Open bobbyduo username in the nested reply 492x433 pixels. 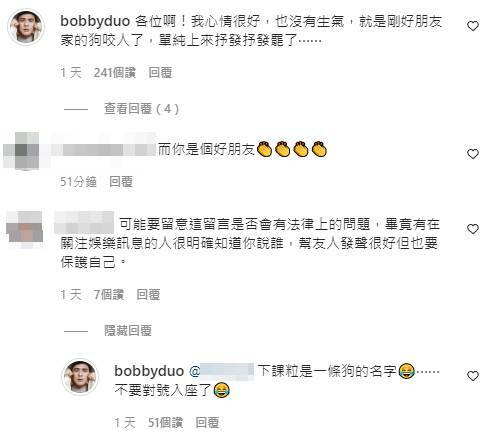pyautogui.click(x=149, y=371)
